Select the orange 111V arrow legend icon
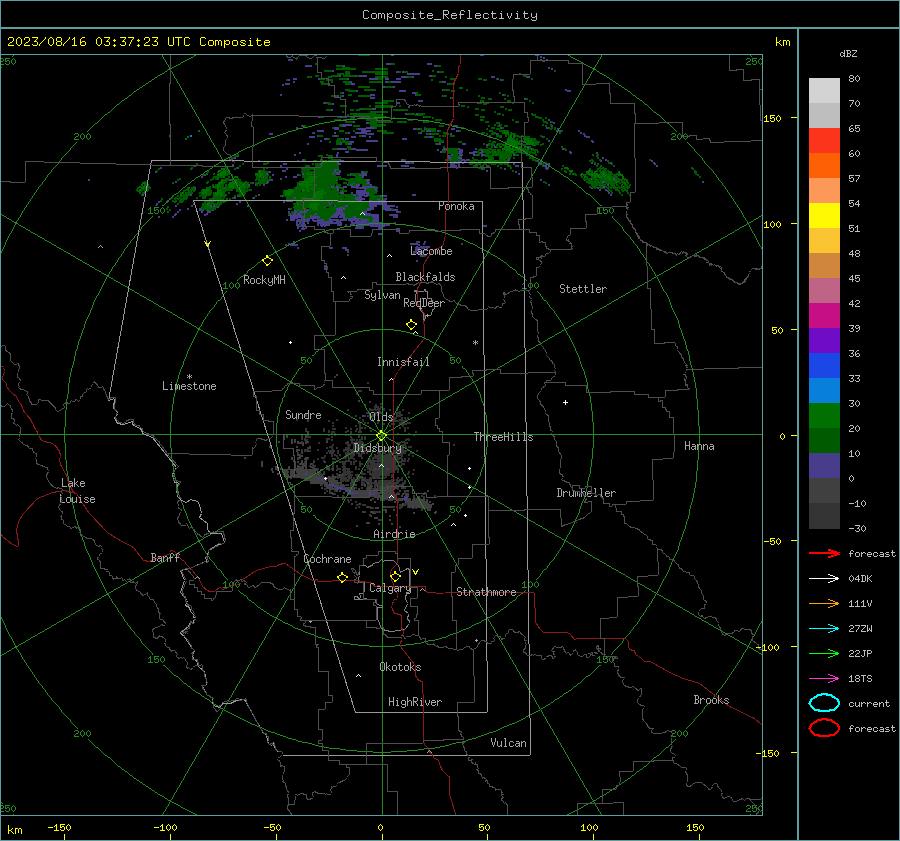Viewport: 900px width, 841px height. tap(824, 603)
